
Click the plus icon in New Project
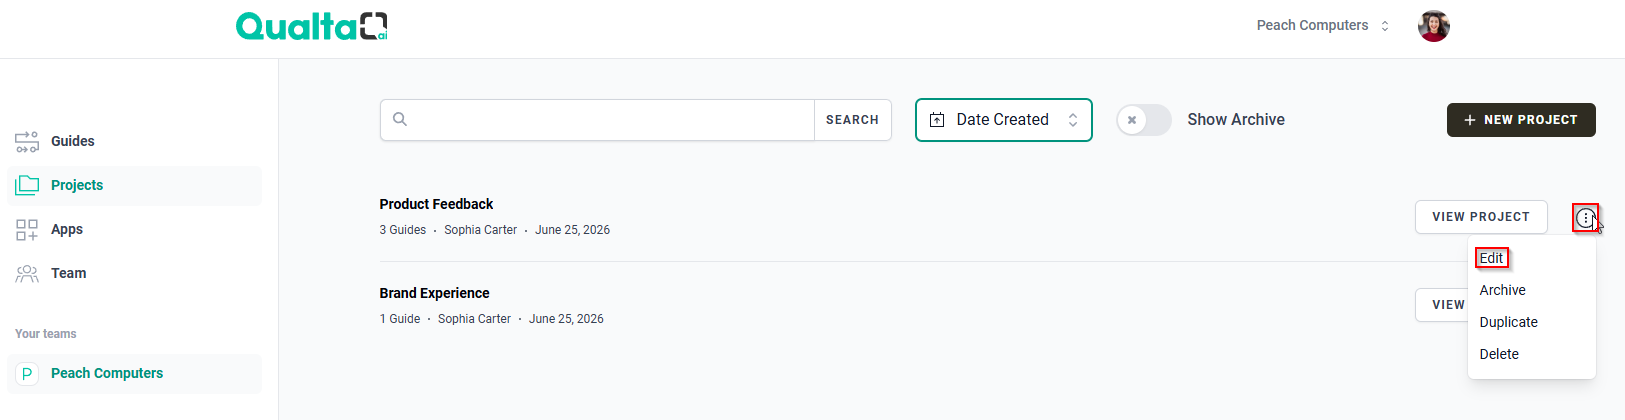point(1470,120)
